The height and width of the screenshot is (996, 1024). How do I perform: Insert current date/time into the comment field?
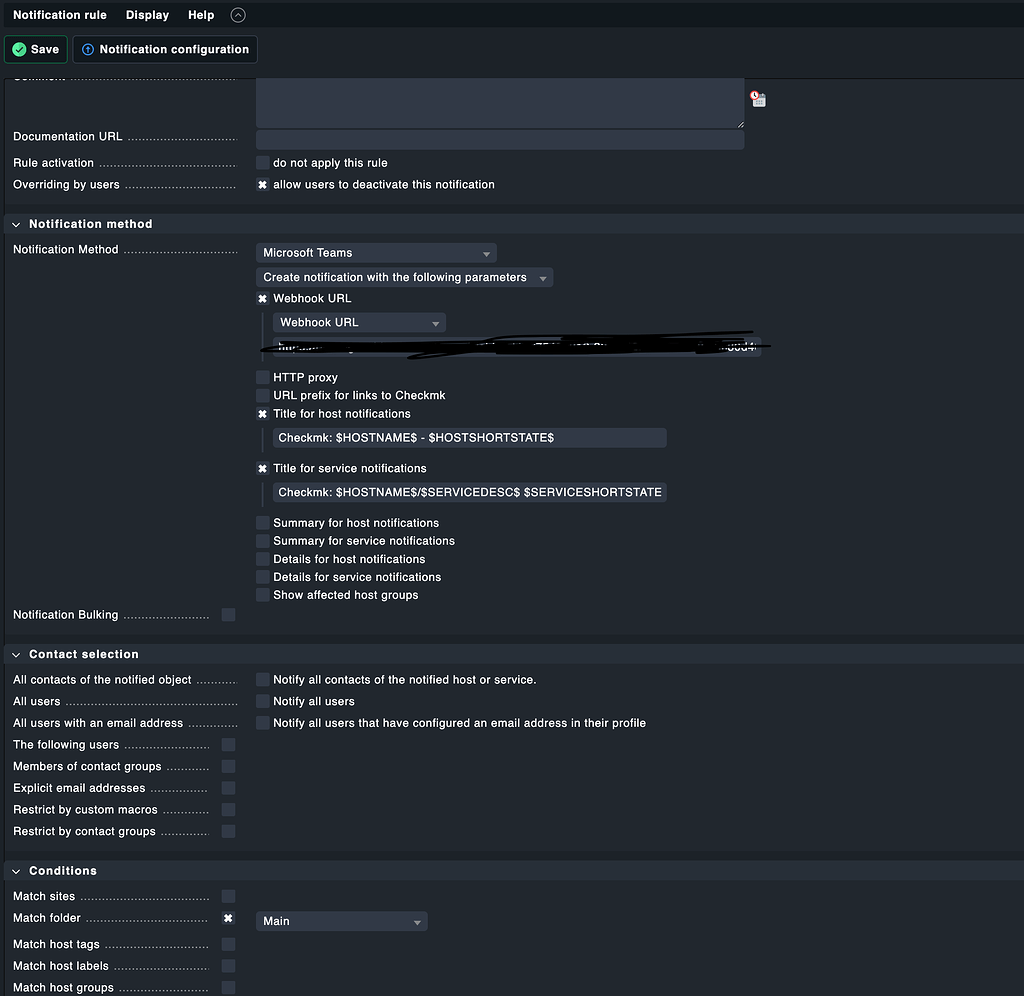pyautogui.click(x=757, y=99)
